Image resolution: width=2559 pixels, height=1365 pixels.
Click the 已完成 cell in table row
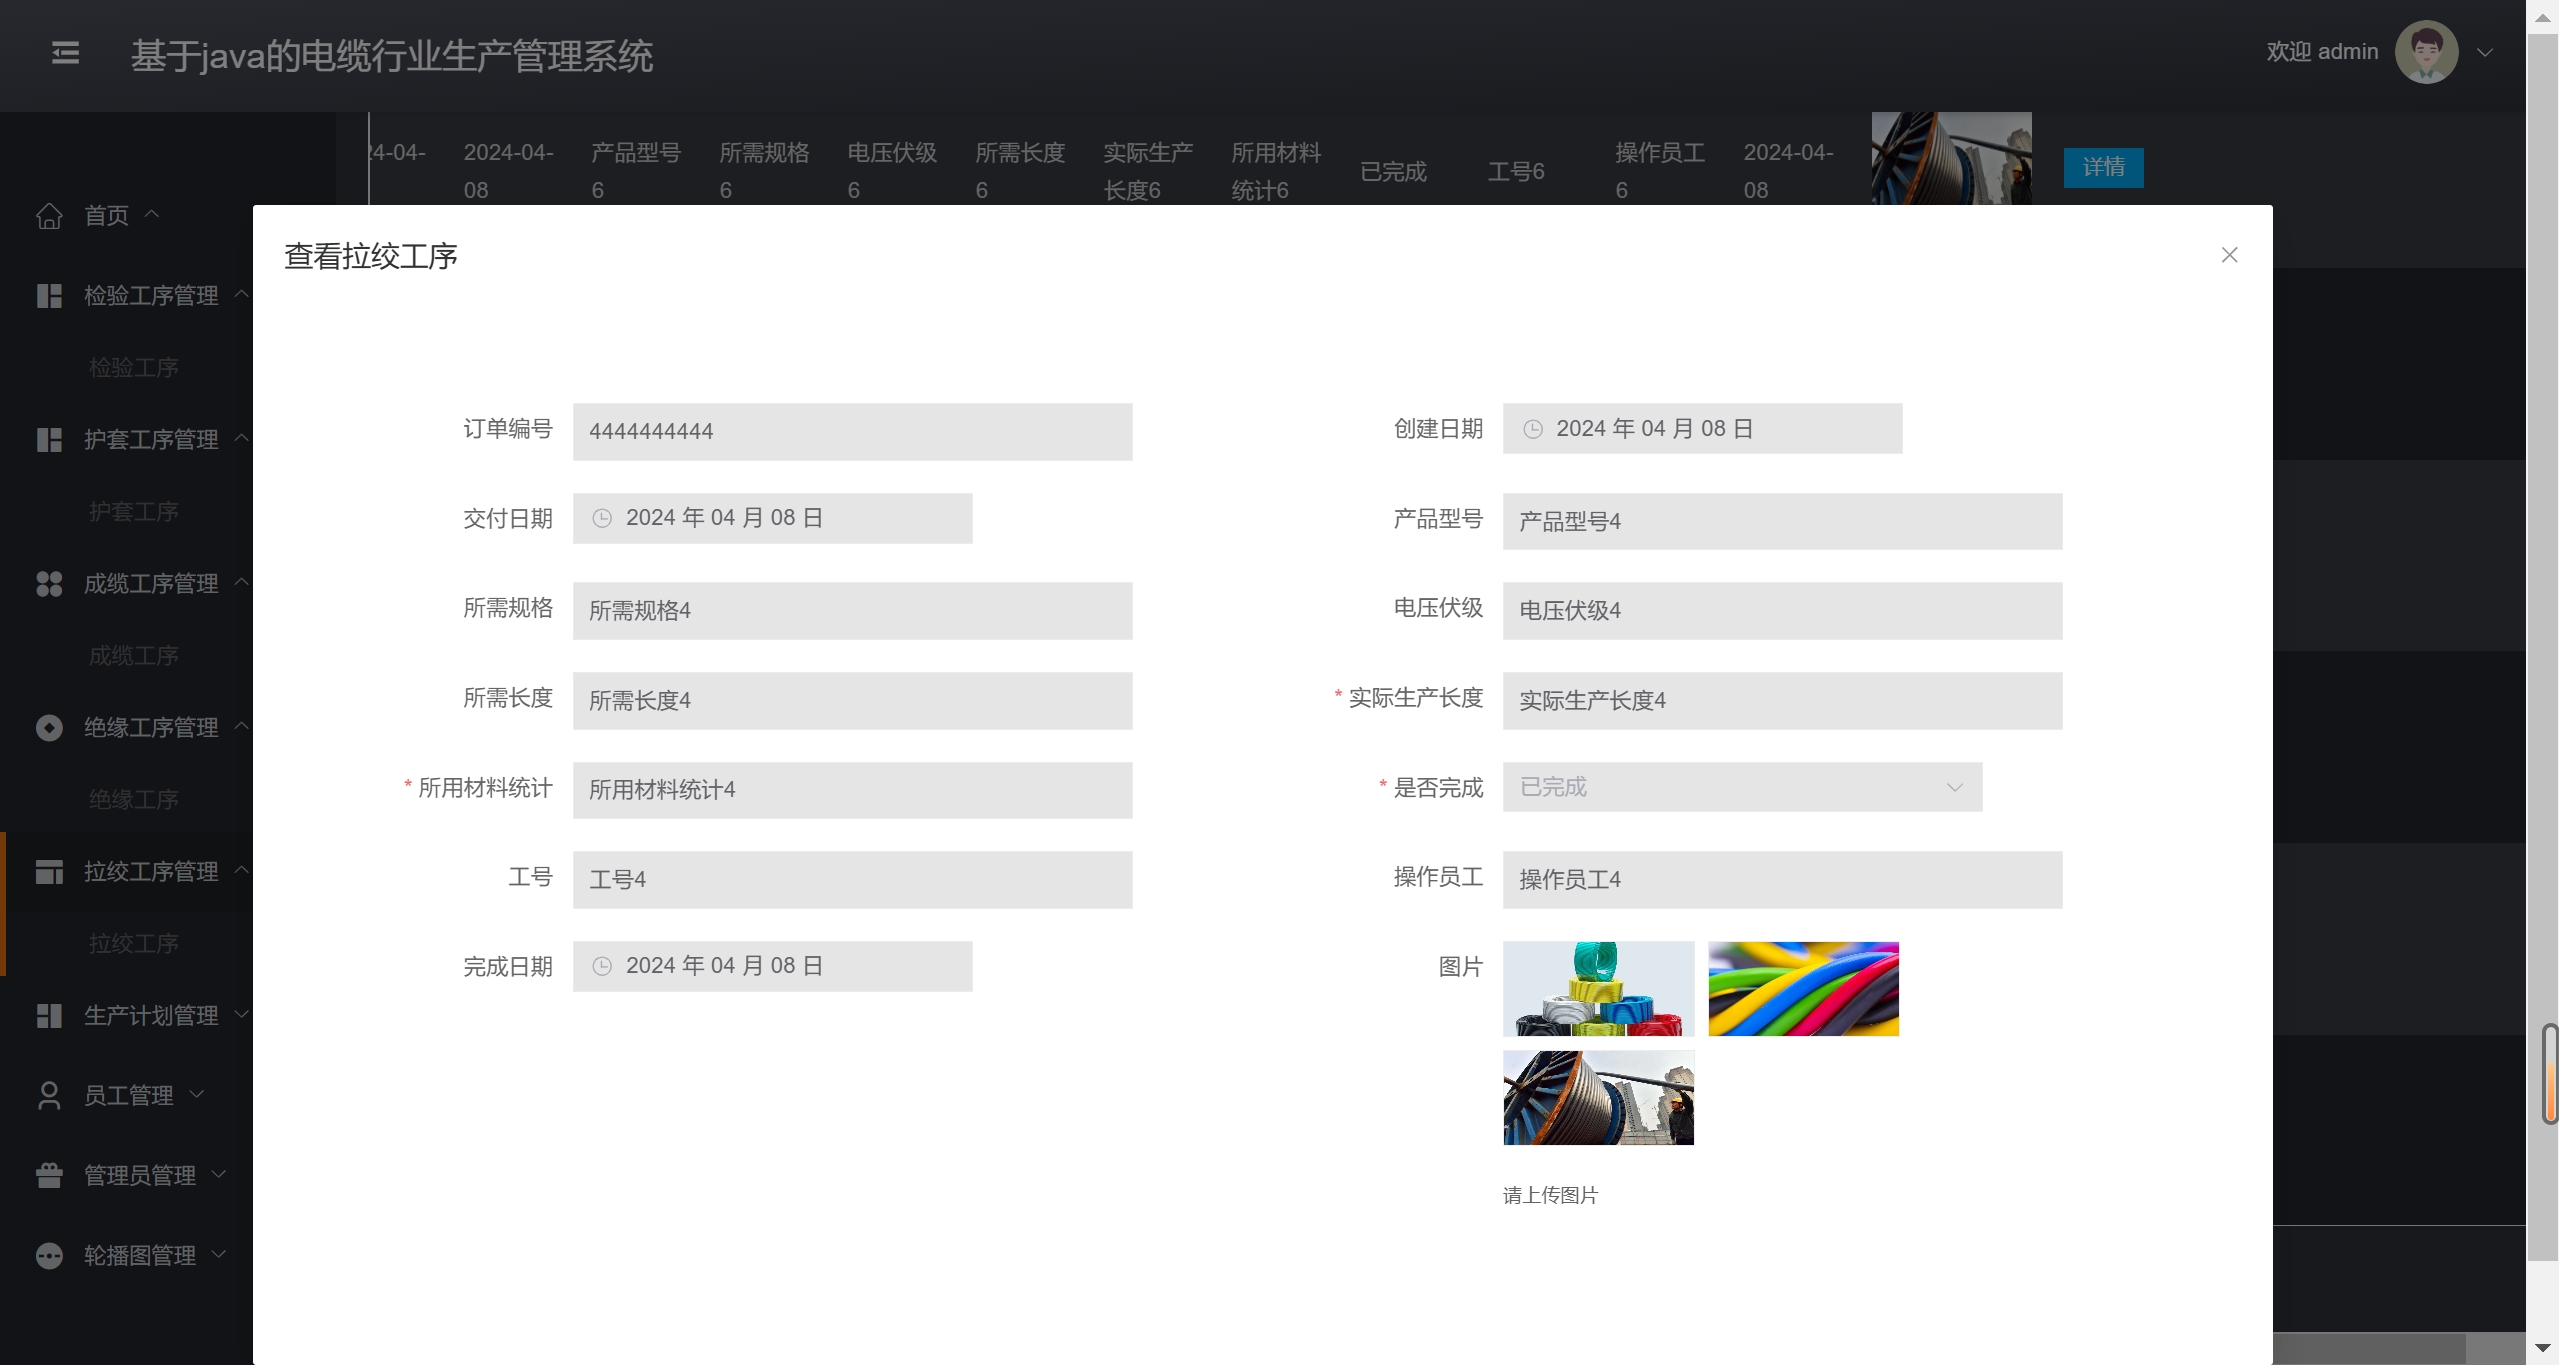1393,171
